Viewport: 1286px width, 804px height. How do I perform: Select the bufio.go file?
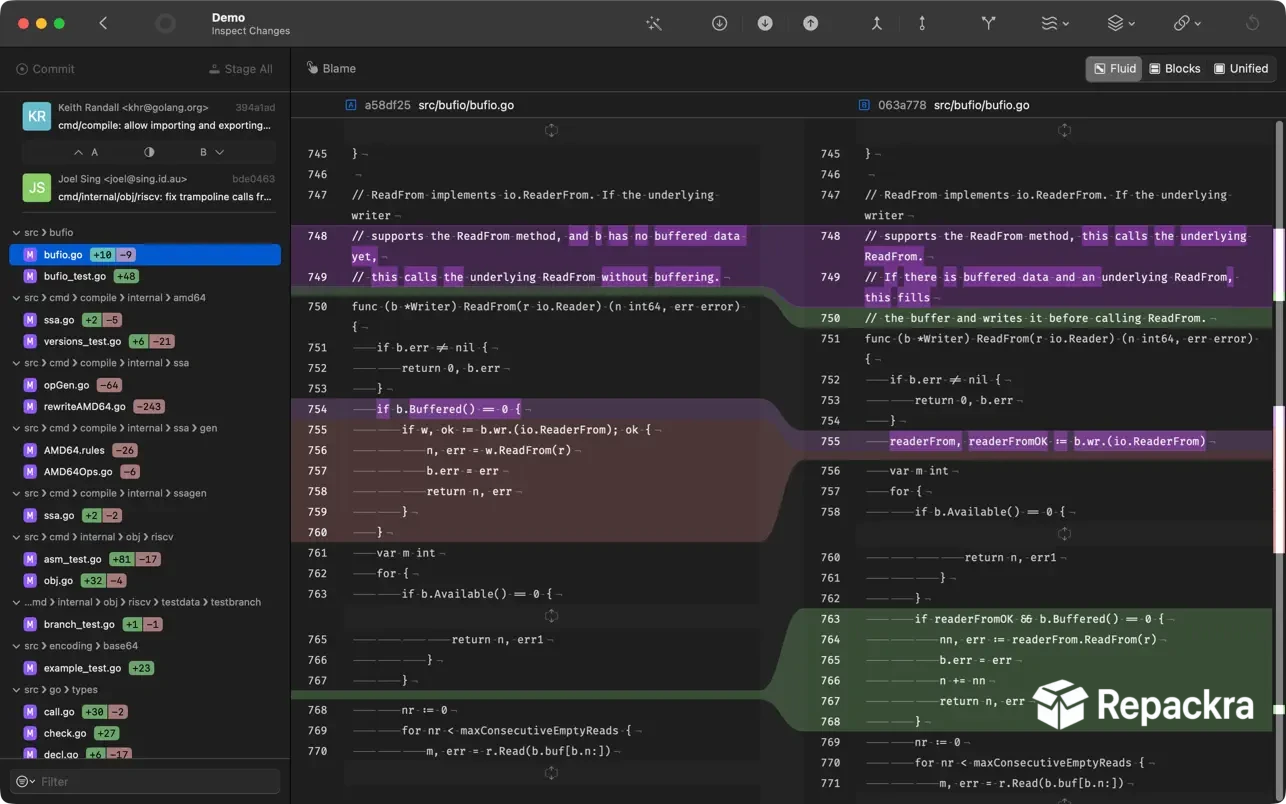(x=145, y=255)
